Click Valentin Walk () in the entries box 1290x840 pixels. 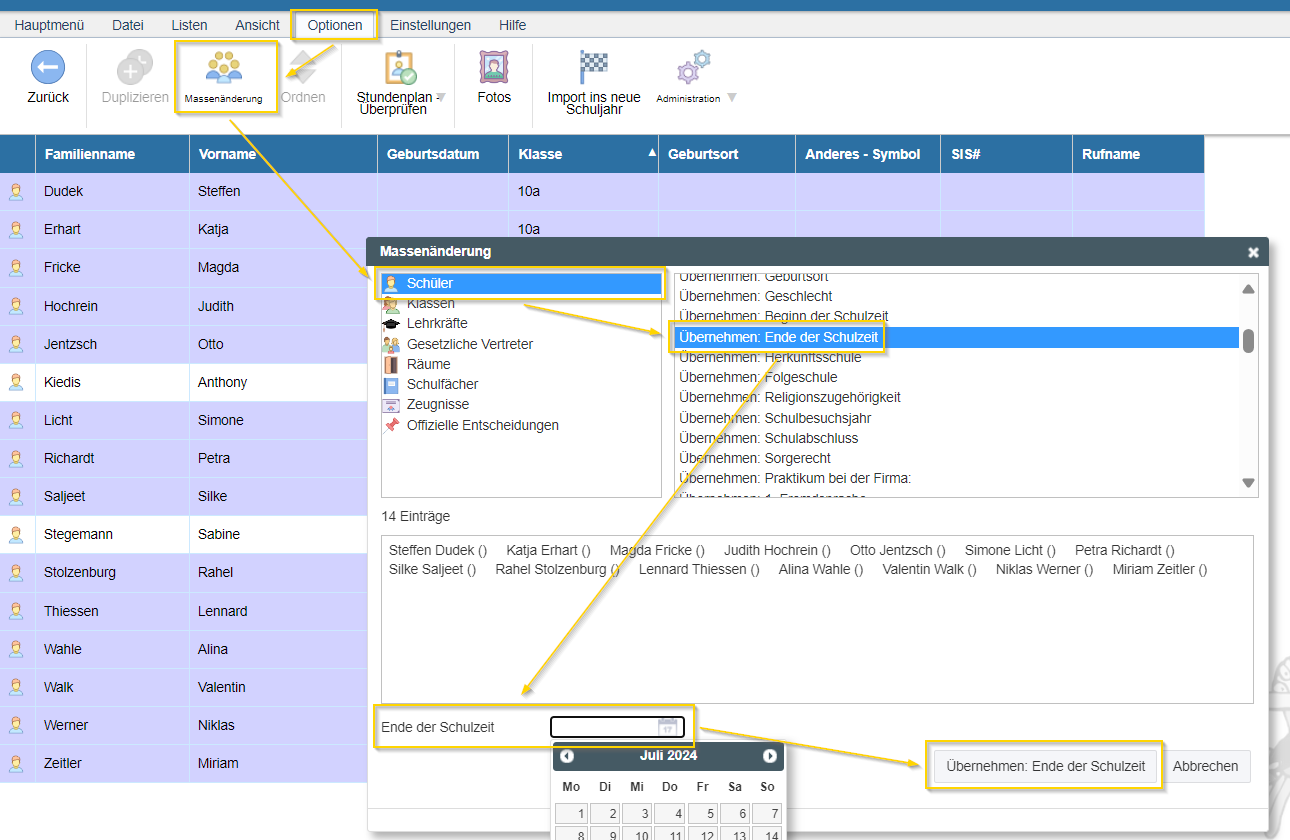929,569
